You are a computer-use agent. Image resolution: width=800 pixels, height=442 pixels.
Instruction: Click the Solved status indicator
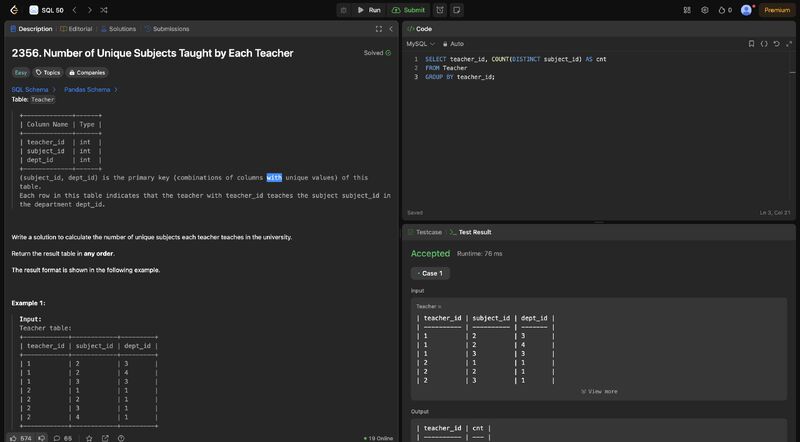pyautogui.click(x=378, y=53)
